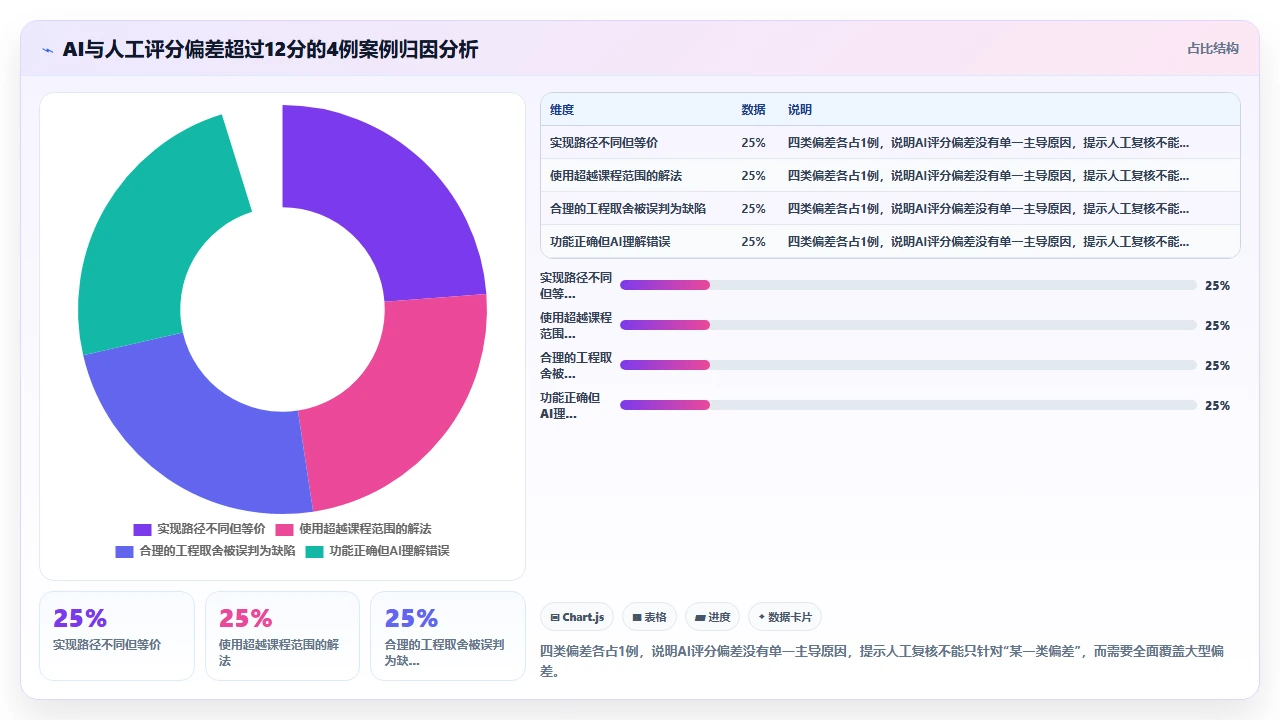Click the 数据卡片 tag chip
Viewport: 1280px width, 720px height.
tap(785, 617)
